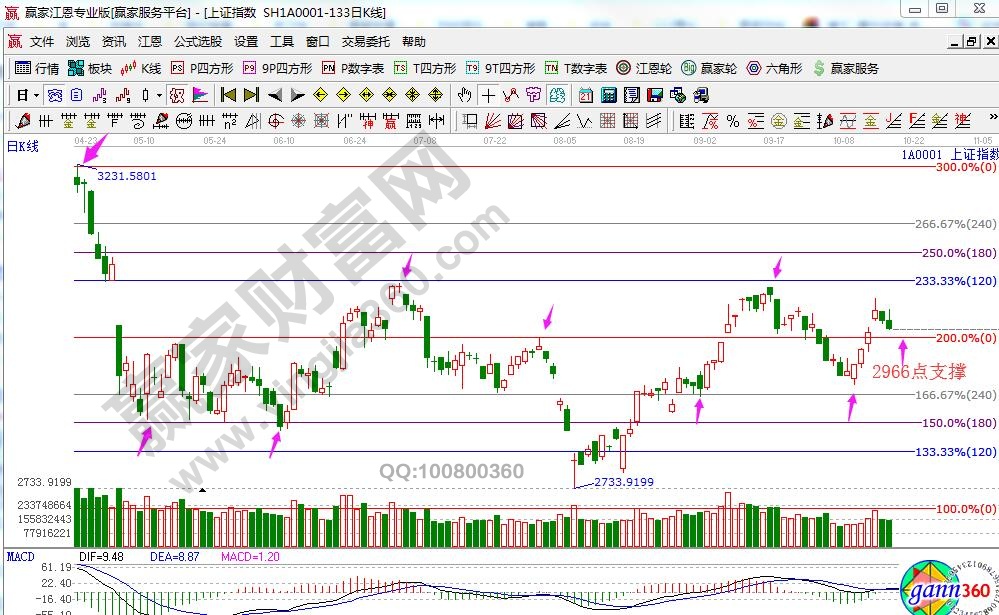999x615 pixels.
Task: Open the 六角形 hexagon tool
Action: tap(773, 68)
